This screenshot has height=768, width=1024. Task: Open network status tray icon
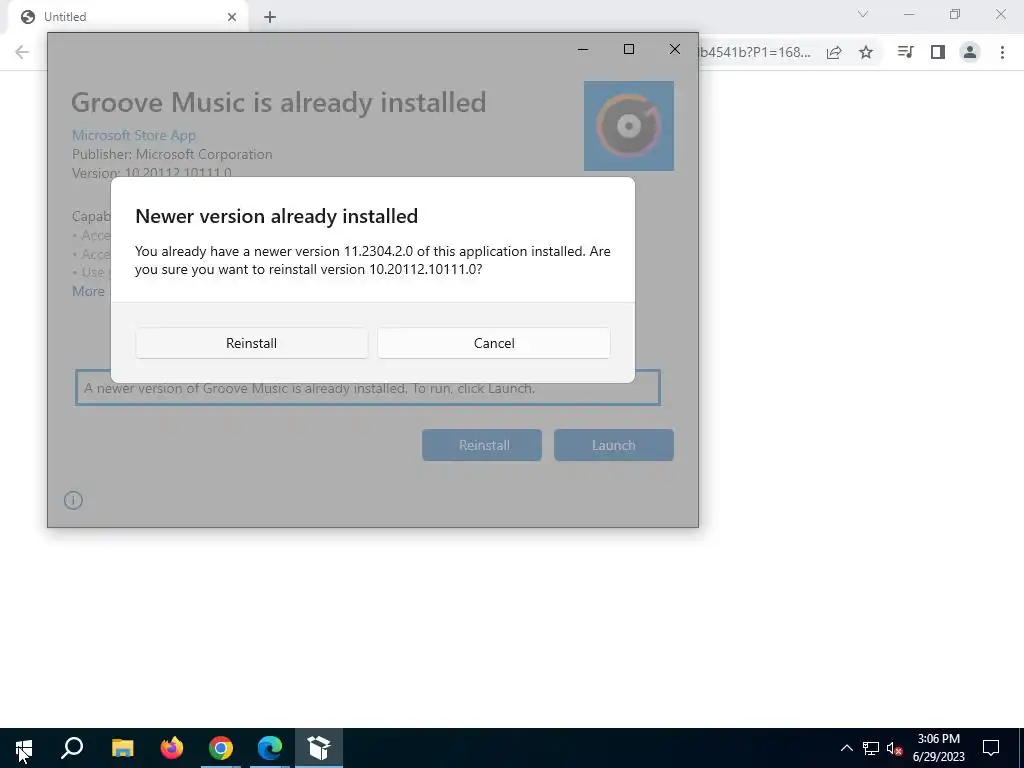tap(871, 748)
